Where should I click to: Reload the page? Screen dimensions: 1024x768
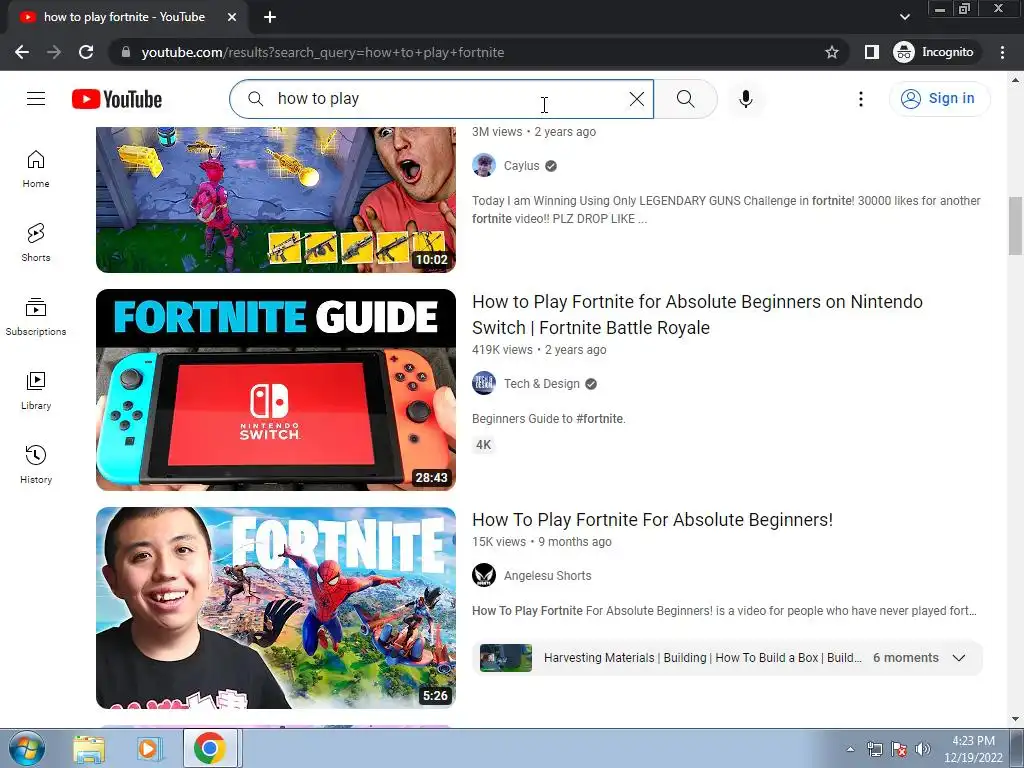pyautogui.click(x=86, y=52)
